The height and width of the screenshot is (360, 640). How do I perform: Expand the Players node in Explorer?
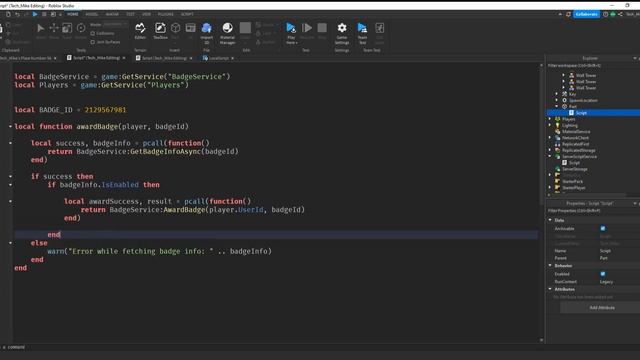(x=550, y=119)
